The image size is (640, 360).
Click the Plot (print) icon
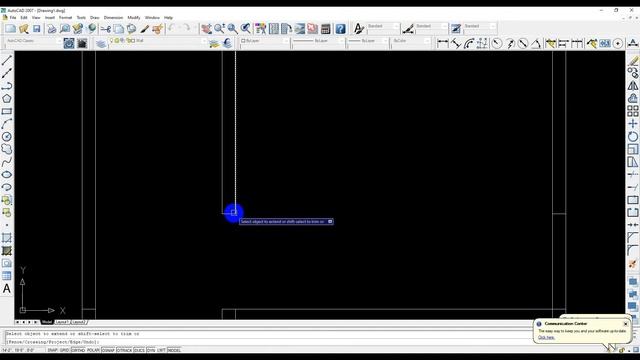[x=51, y=29]
